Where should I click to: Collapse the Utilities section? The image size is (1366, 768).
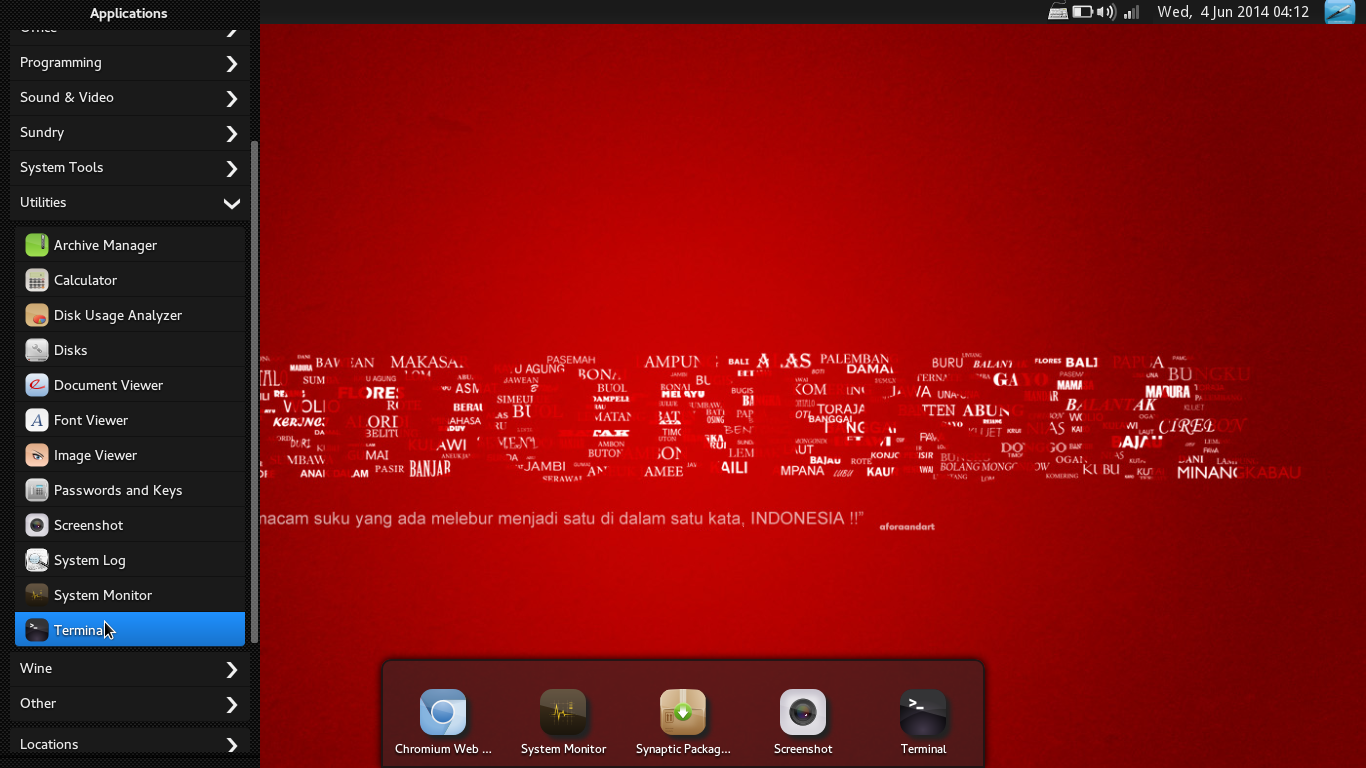pyautogui.click(x=127, y=202)
